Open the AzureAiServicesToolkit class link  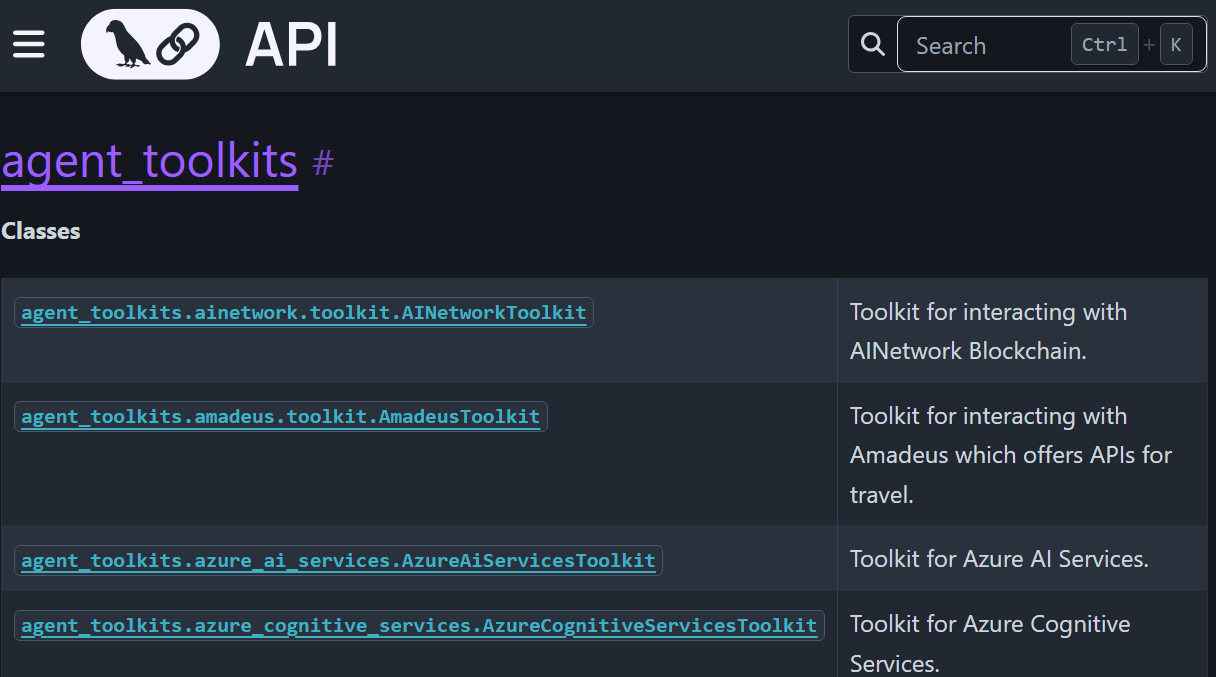pyautogui.click(x=339, y=560)
